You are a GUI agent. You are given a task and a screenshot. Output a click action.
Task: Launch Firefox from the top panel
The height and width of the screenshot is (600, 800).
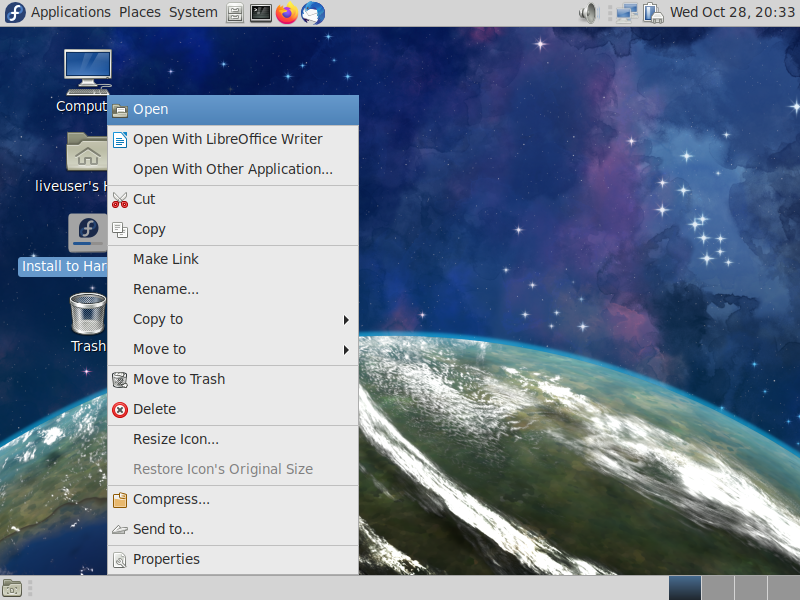[287, 13]
